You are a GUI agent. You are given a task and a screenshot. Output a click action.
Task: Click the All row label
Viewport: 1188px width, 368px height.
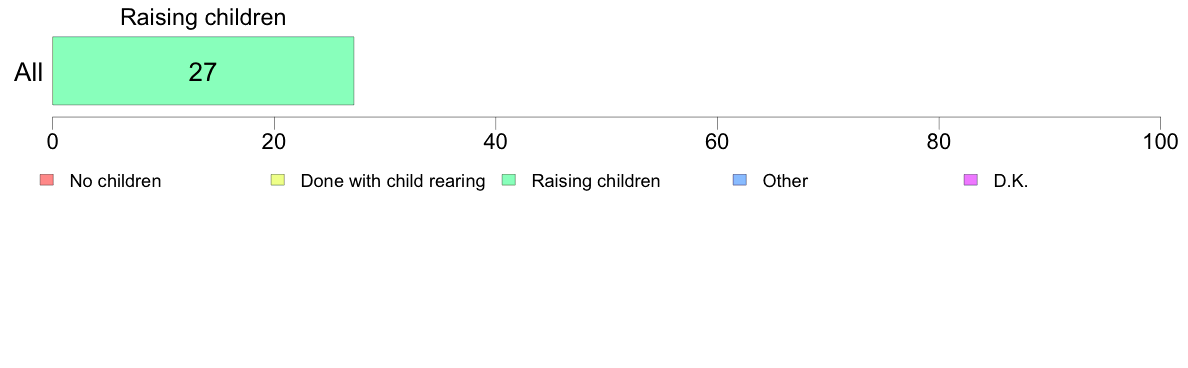(29, 73)
